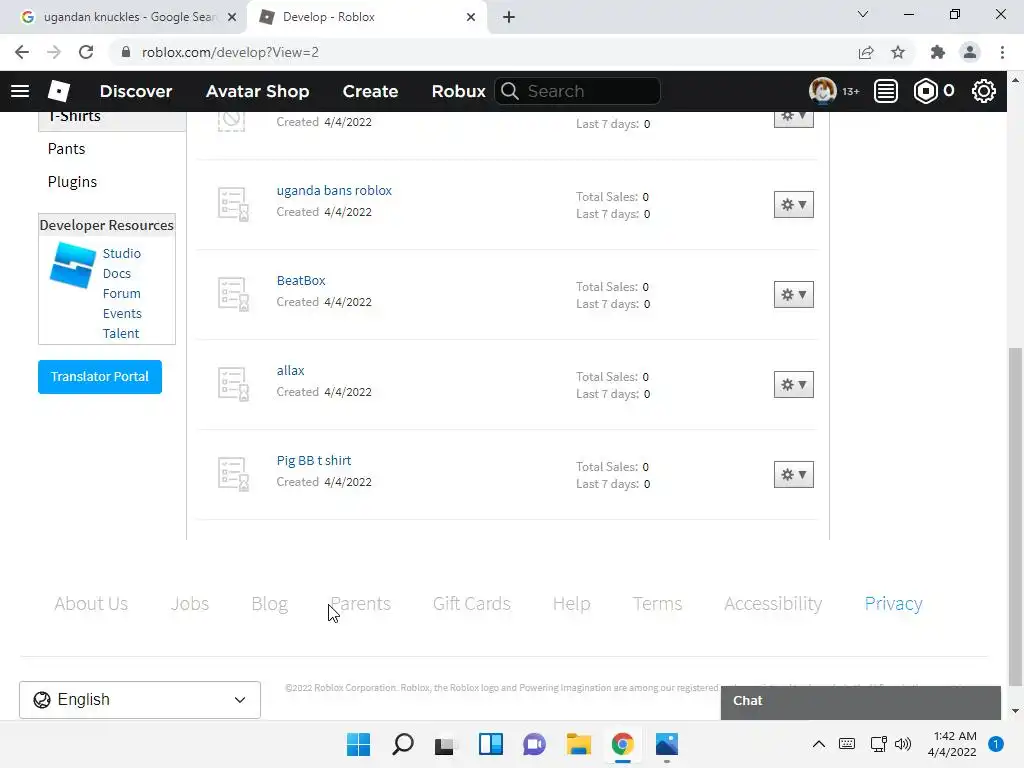Click the Share this page icon
1024x768 pixels.
(x=866, y=52)
